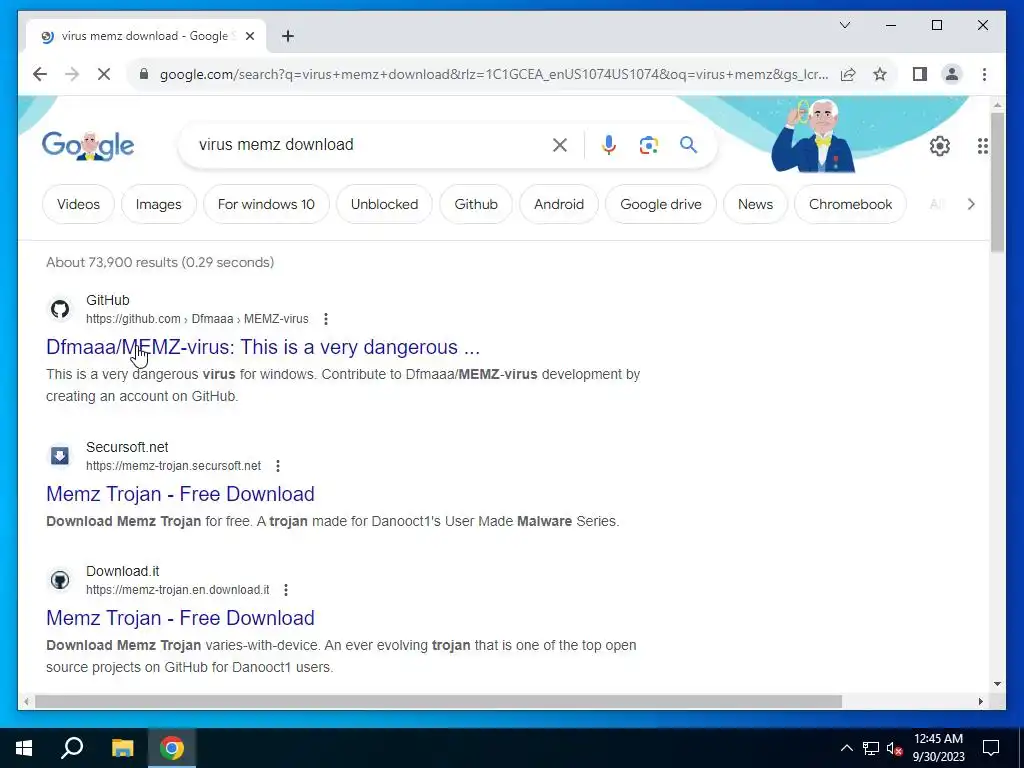The width and height of the screenshot is (1024, 768).
Task: Open Securesoft.net Memz Trojan Free Download link
Action: (x=180, y=494)
